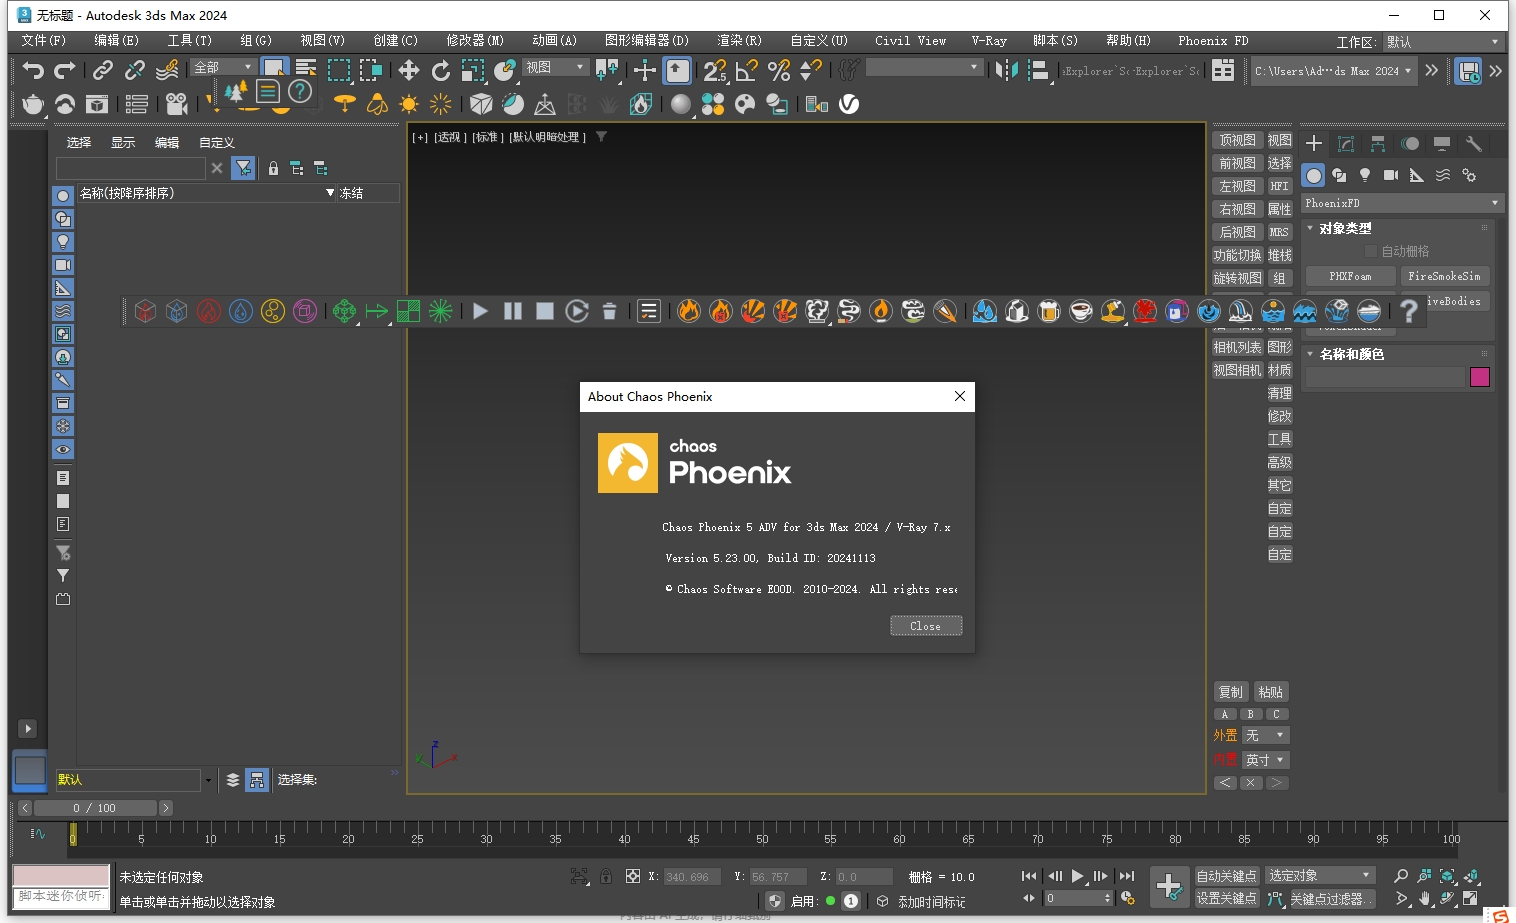Screen dimensions: 1516x923
Task: Click the beer mug preset icon
Action: tap(1049, 311)
